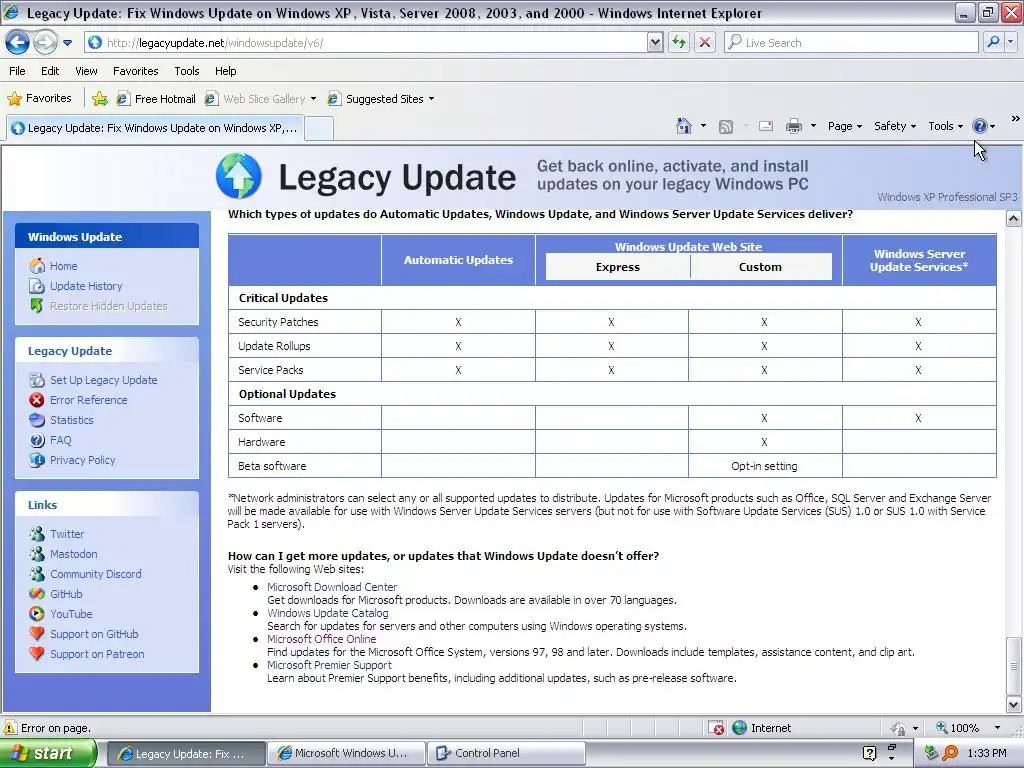
Task: Expand command bar overflow chevron
Action: 1016,119
